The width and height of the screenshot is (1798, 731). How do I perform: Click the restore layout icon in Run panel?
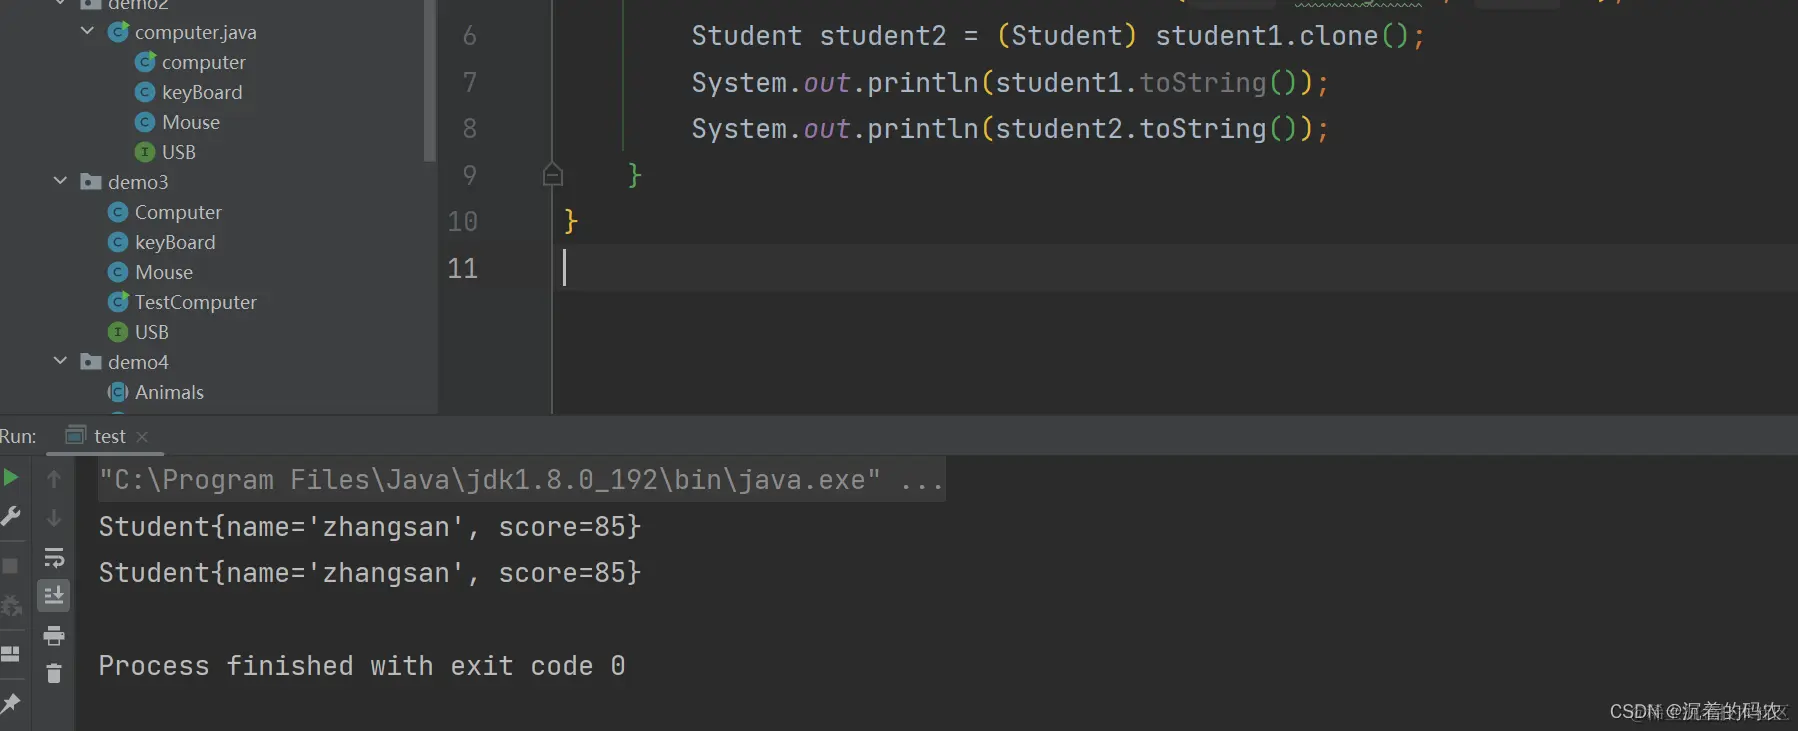coord(10,654)
